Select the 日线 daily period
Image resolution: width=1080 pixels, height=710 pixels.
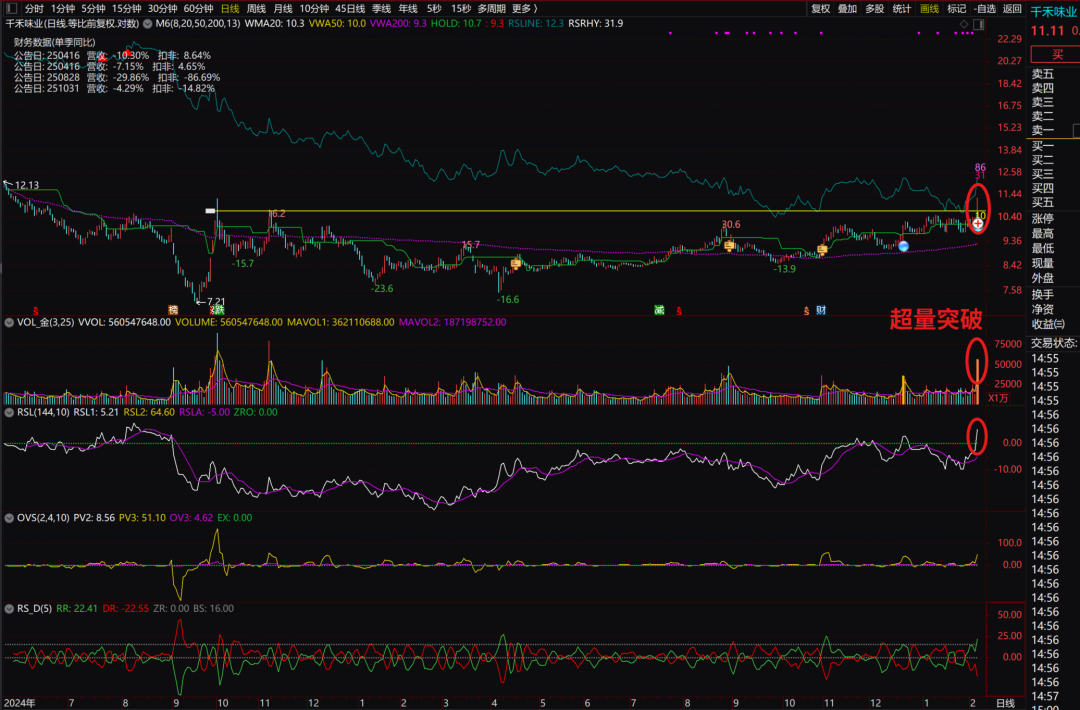coord(230,8)
